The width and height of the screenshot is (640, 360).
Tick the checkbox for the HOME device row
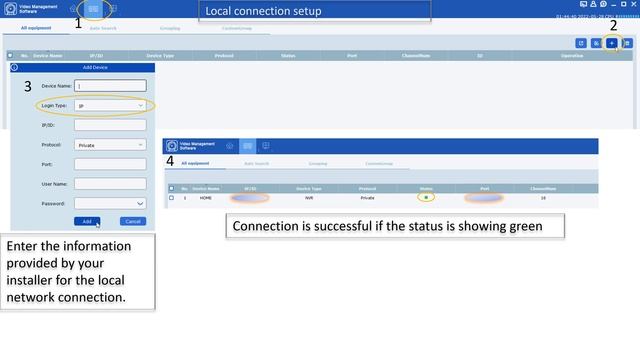(171, 198)
